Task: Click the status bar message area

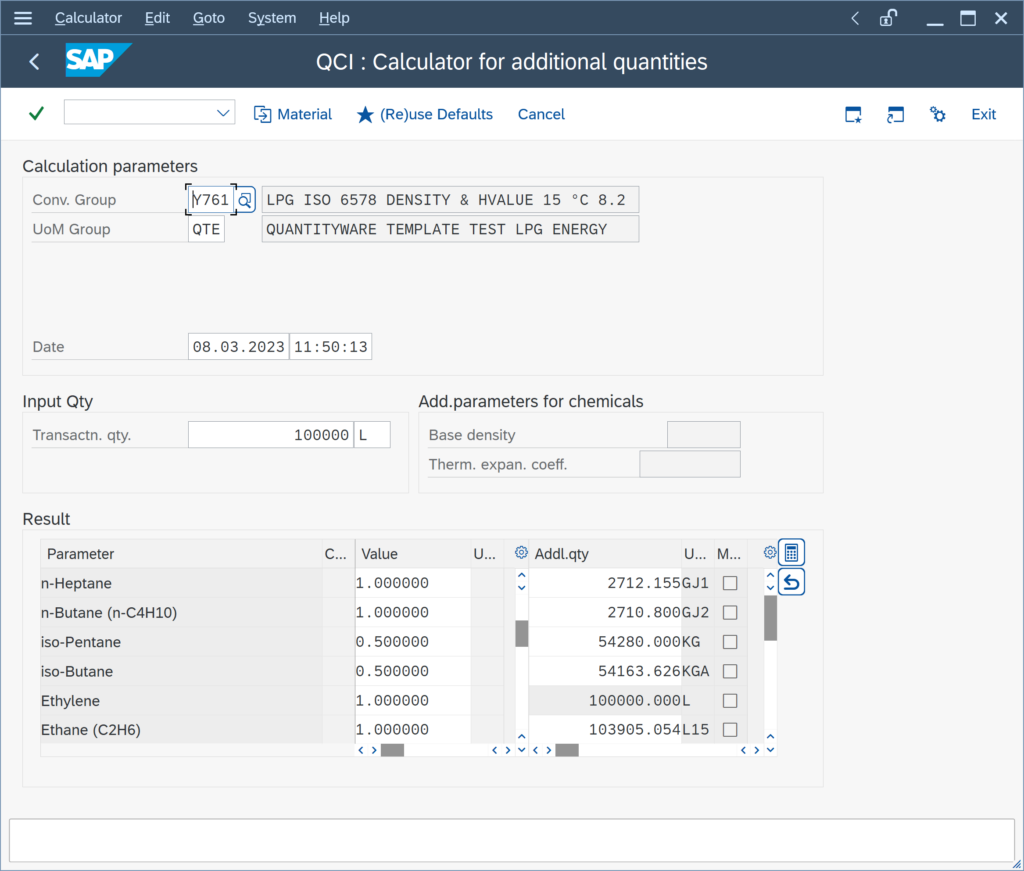Action: pyautogui.click(x=511, y=841)
